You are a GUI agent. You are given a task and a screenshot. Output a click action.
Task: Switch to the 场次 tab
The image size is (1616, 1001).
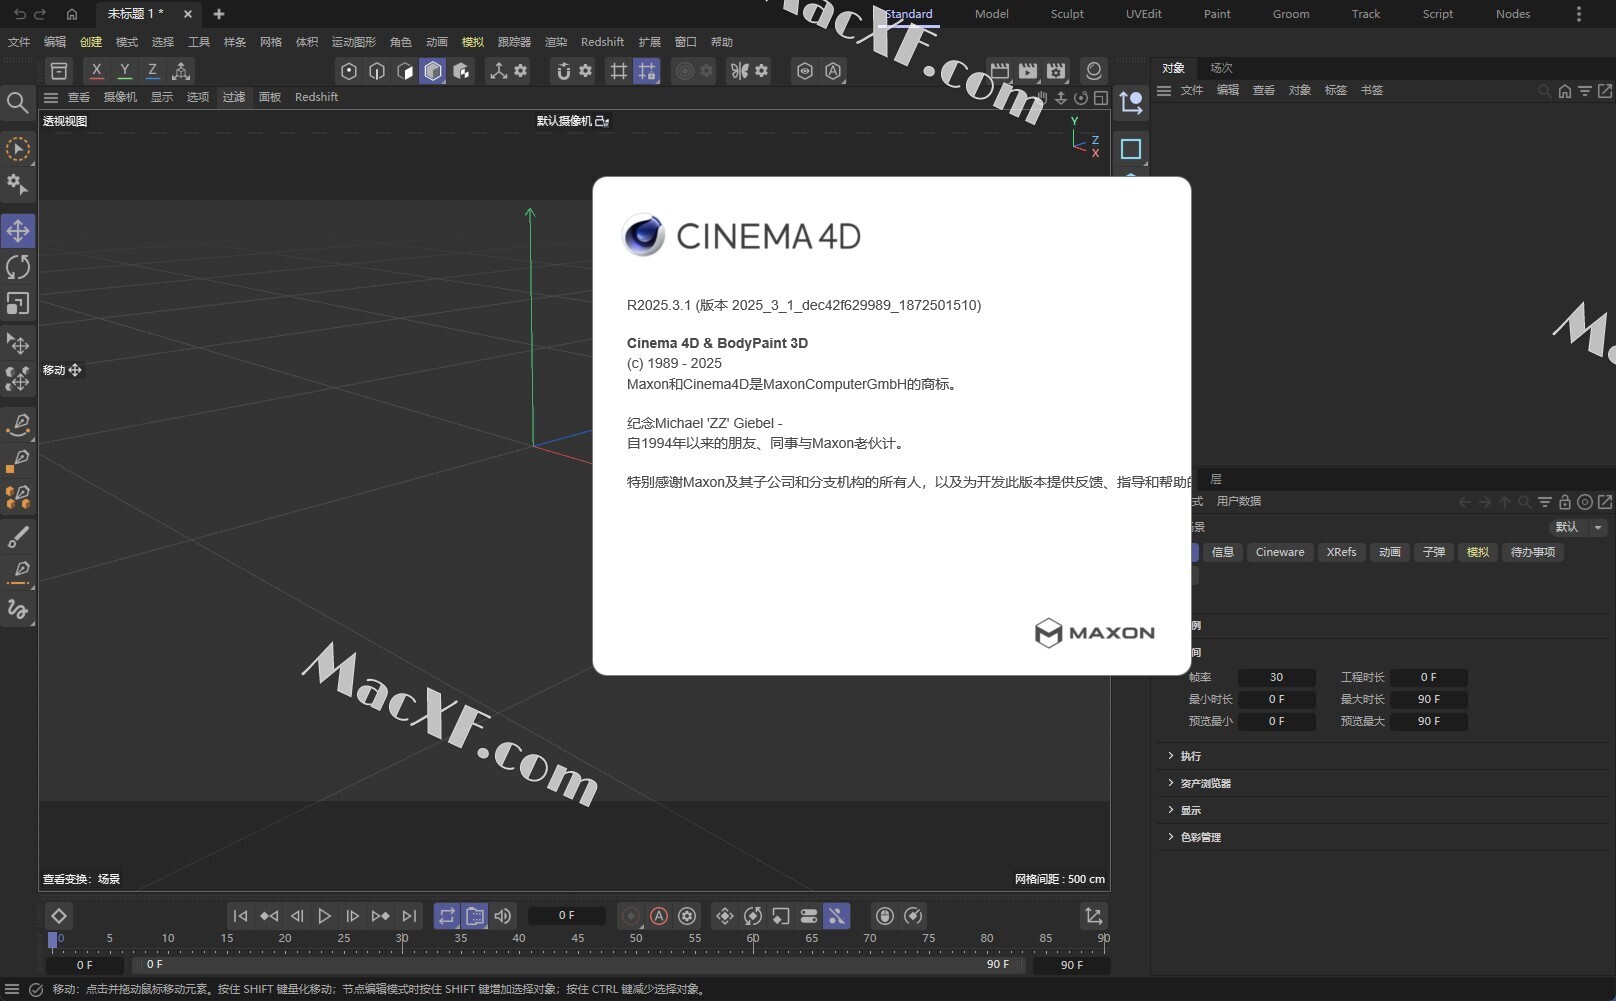(1221, 68)
